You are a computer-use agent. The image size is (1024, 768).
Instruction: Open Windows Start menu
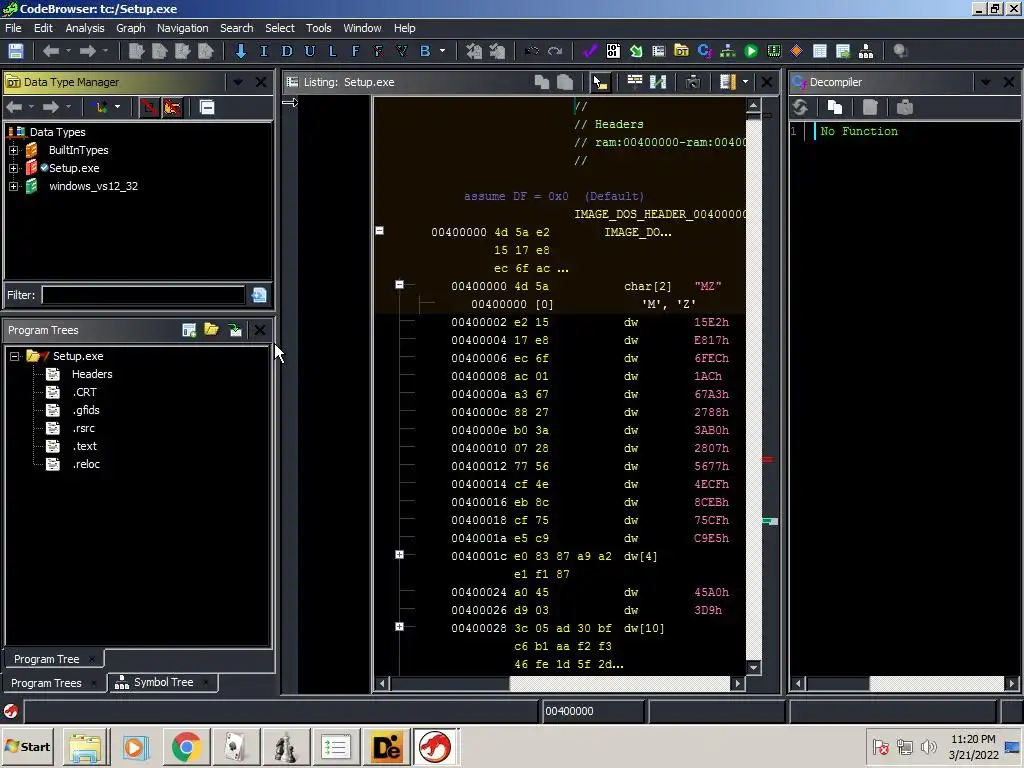point(27,747)
